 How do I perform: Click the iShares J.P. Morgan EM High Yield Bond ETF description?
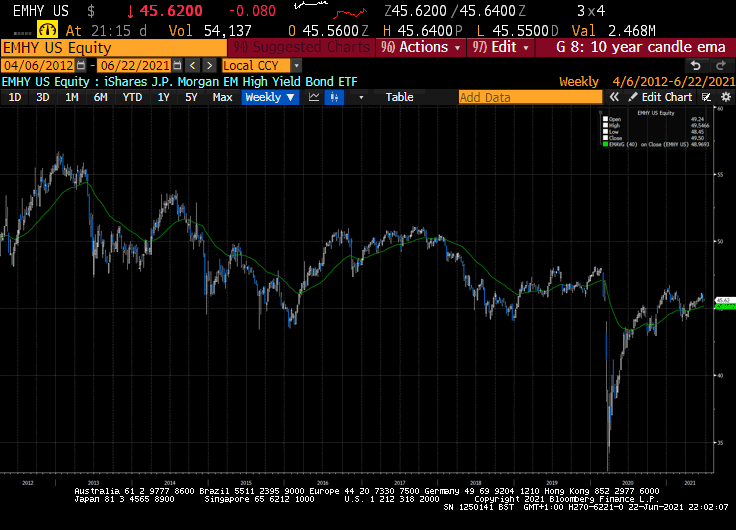point(230,82)
